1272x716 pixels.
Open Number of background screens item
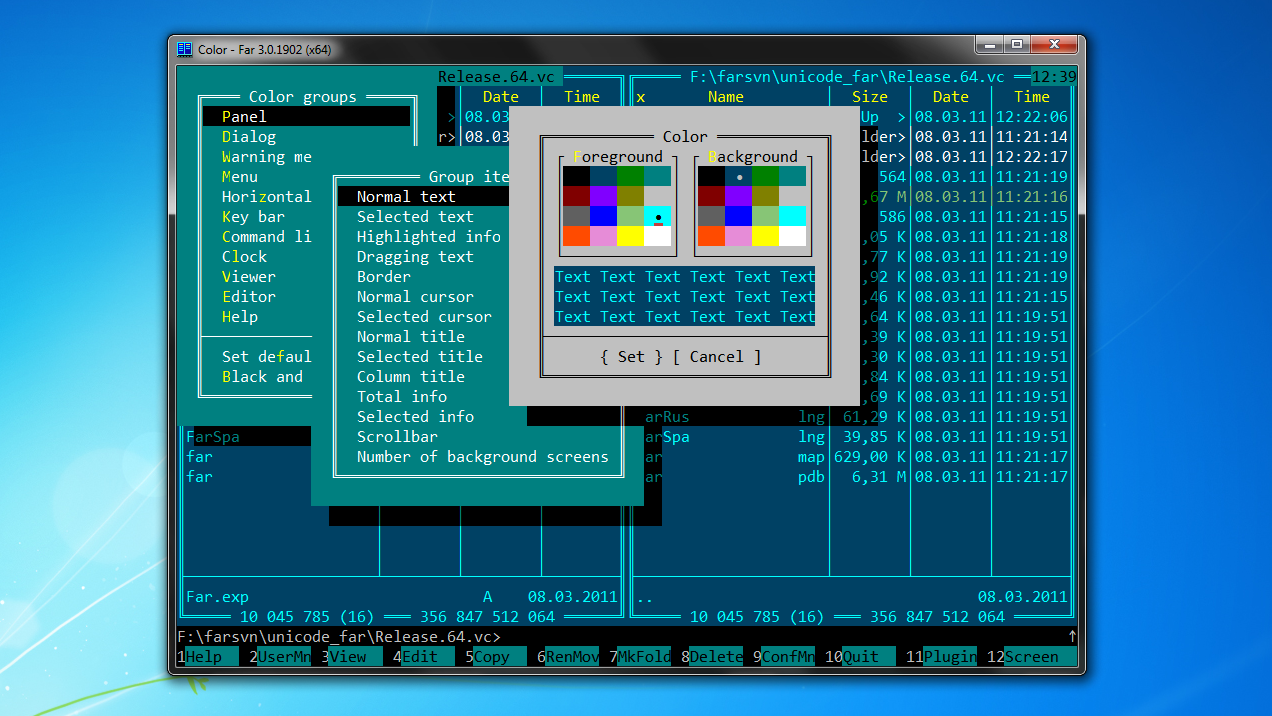(x=482, y=457)
